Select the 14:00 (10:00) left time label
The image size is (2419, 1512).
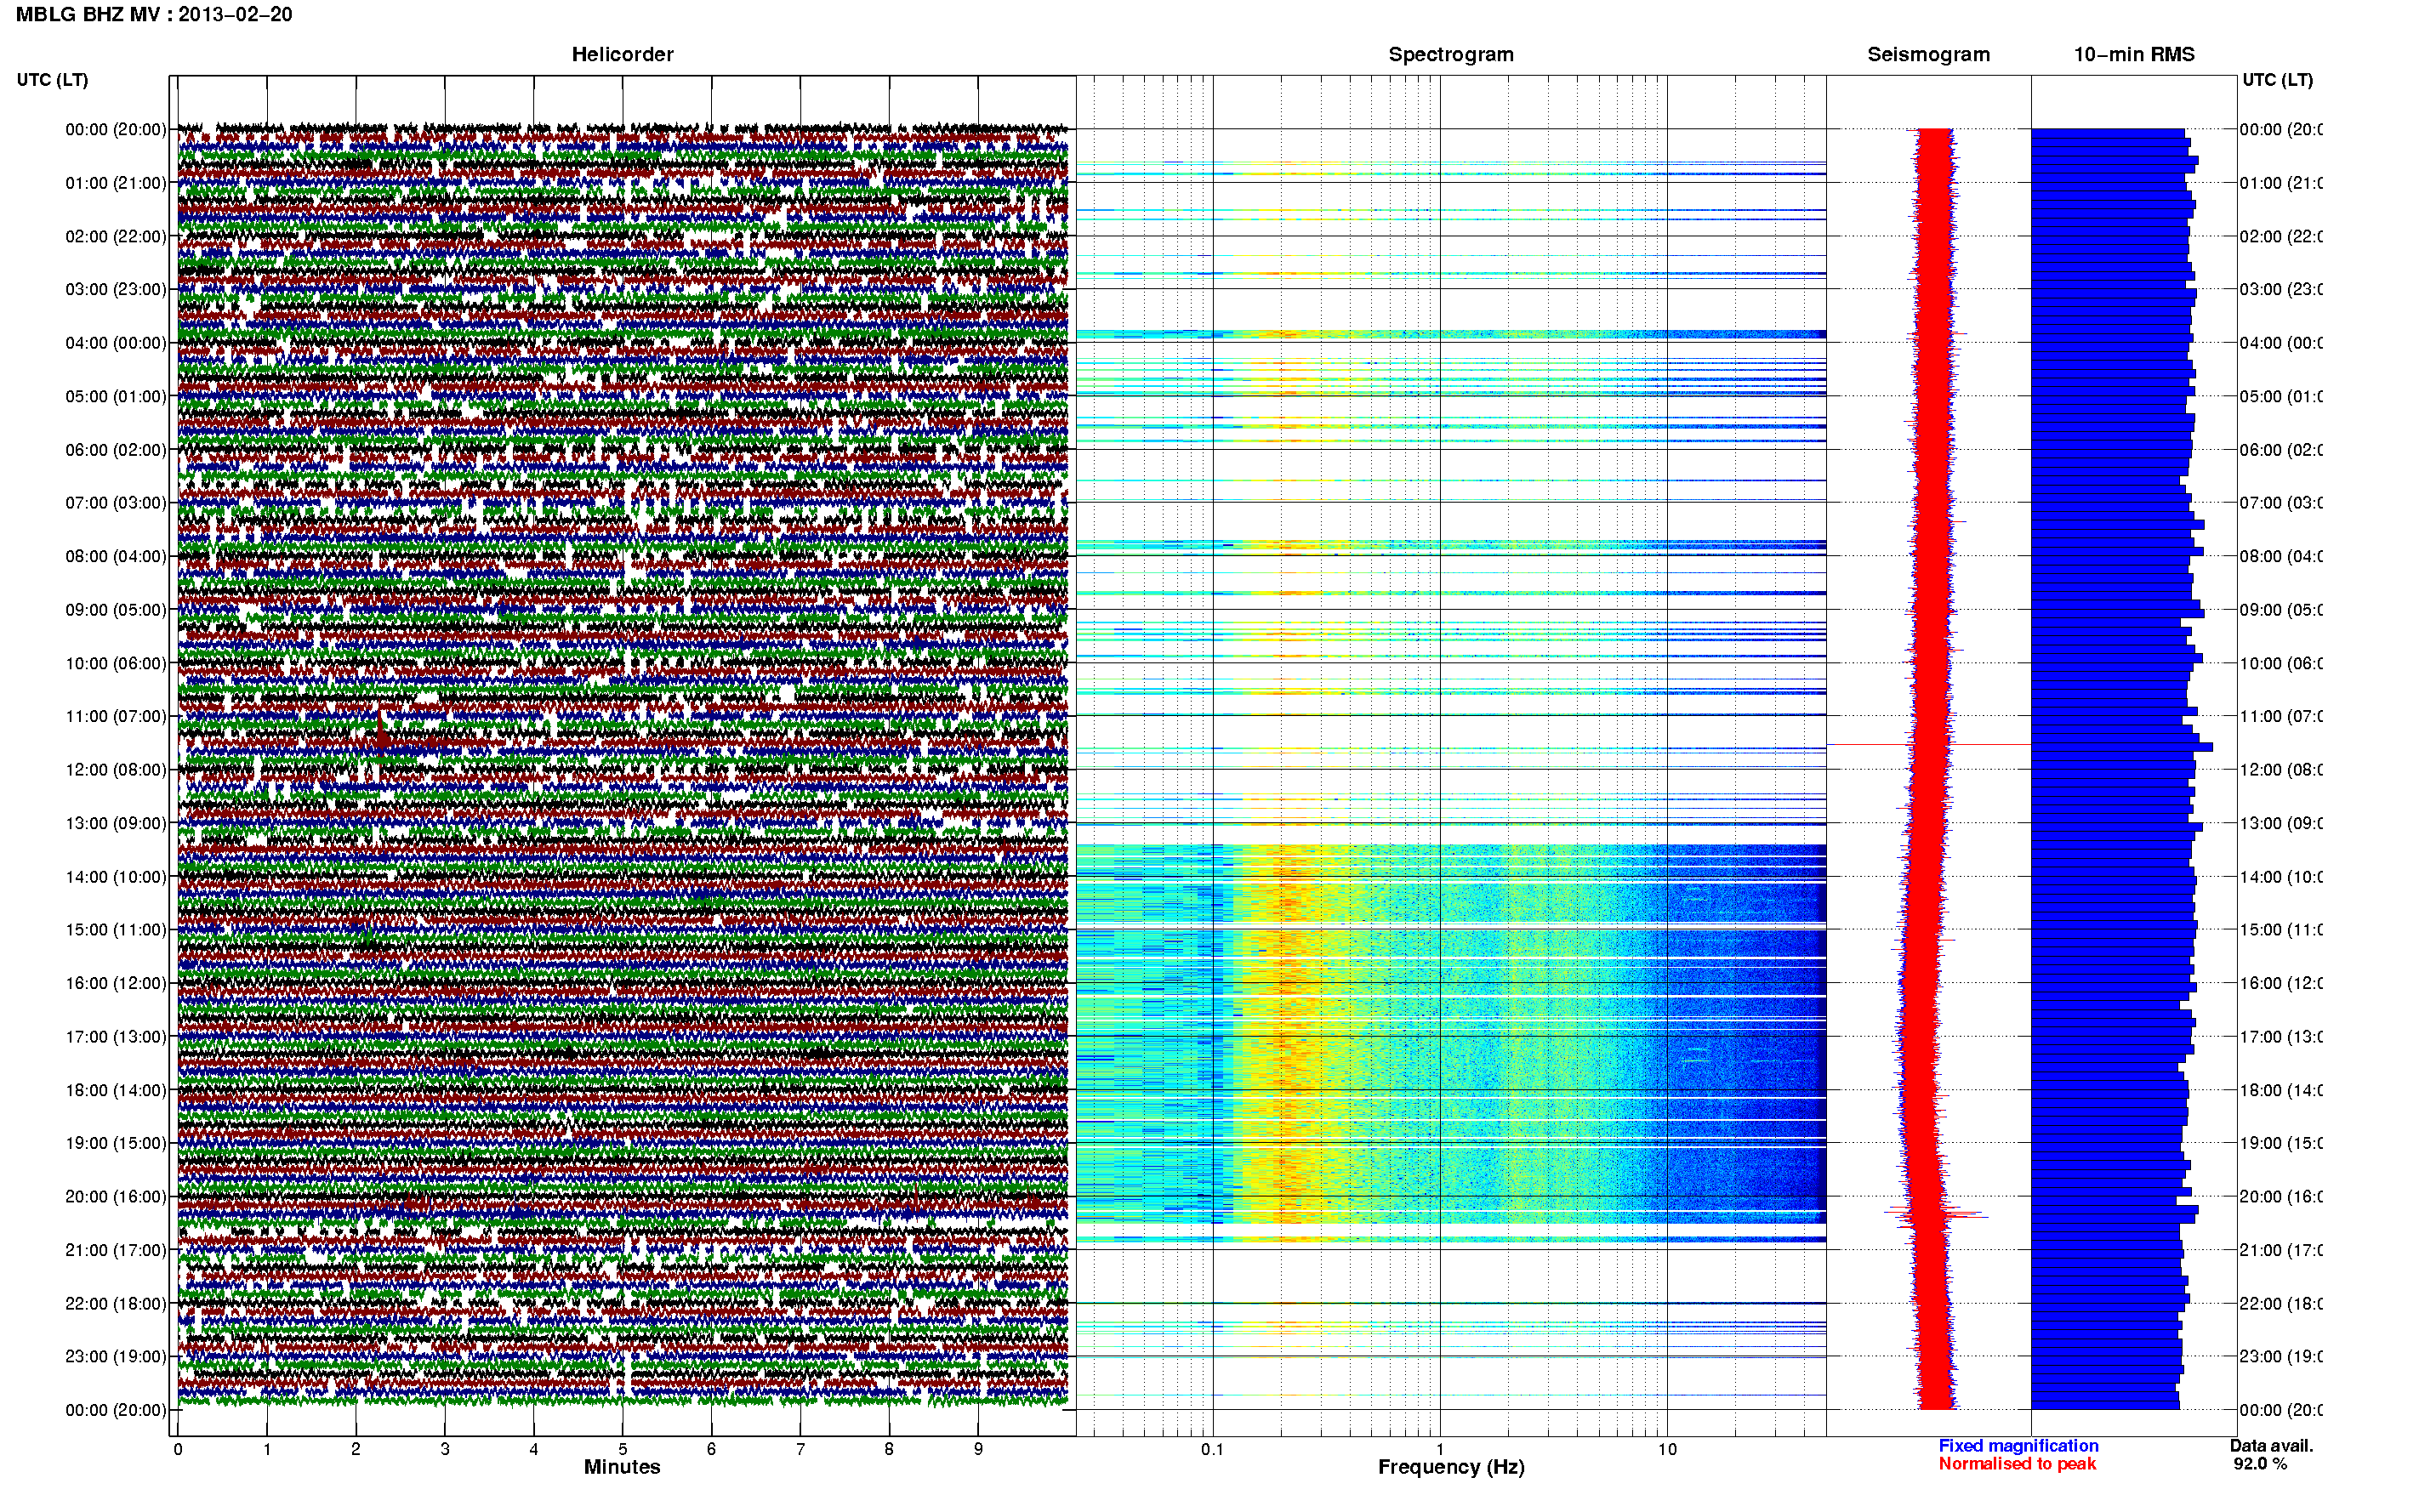pos(116,877)
